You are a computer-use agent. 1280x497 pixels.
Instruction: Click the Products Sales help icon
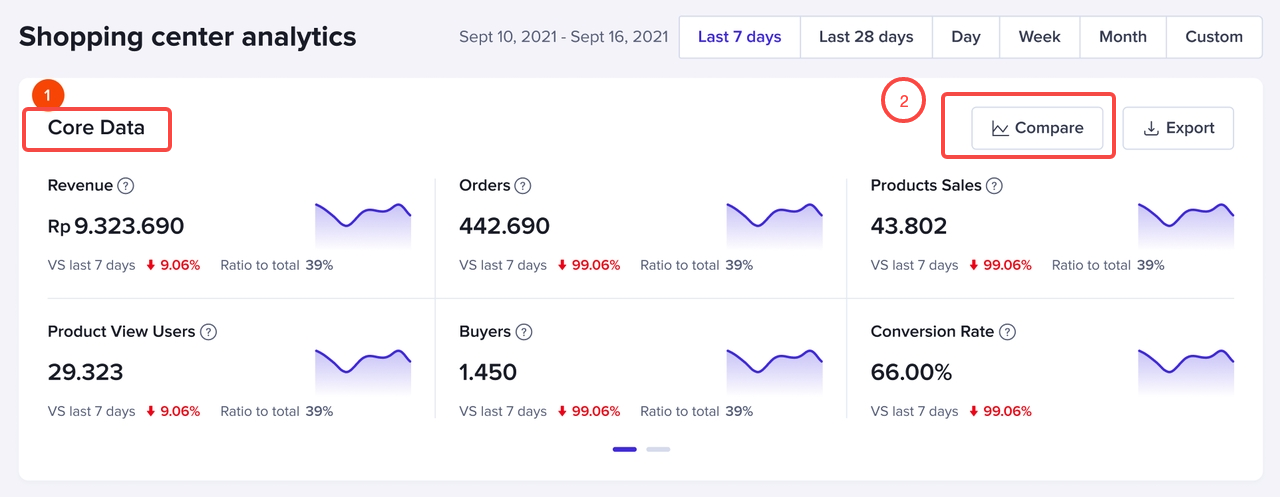coord(994,186)
